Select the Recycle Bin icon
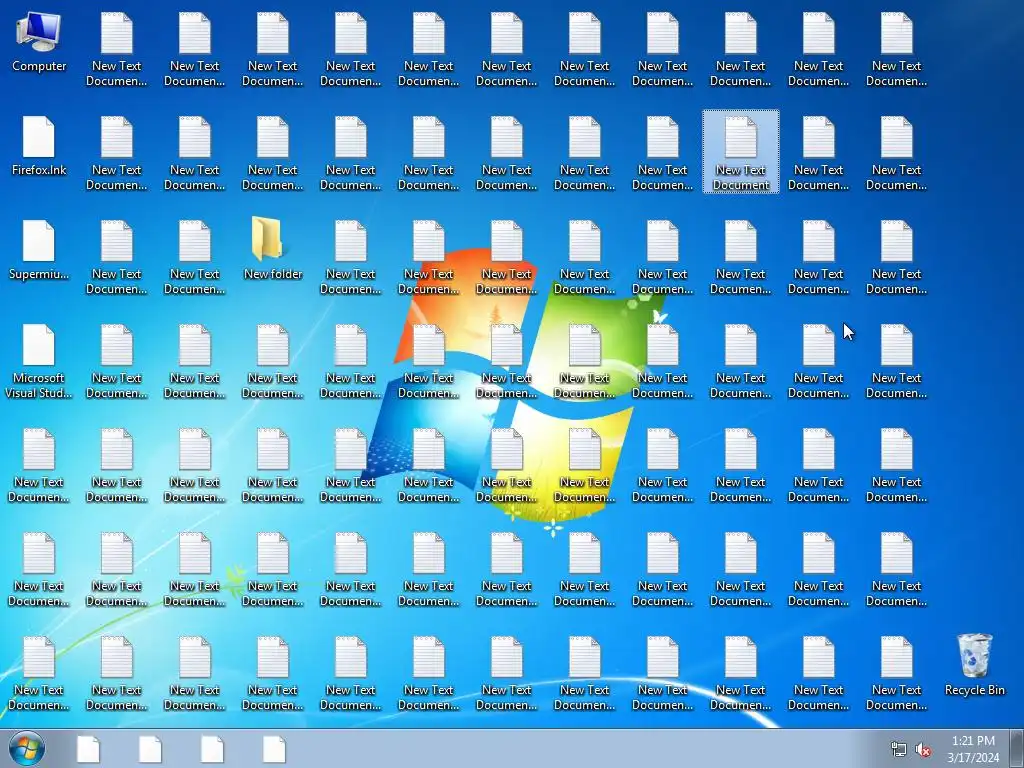This screenshot has height=768, width=1024. 974,665
